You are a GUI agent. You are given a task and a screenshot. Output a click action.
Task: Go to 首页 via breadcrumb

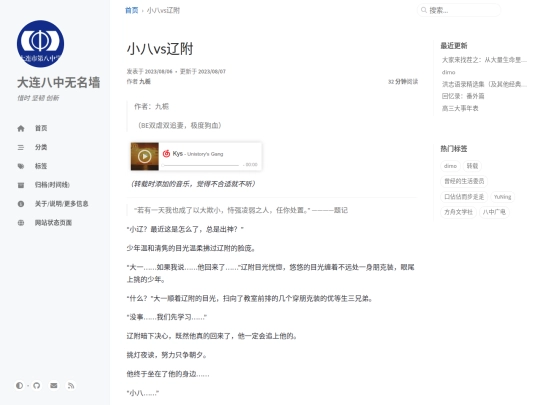tap(132, 10)
